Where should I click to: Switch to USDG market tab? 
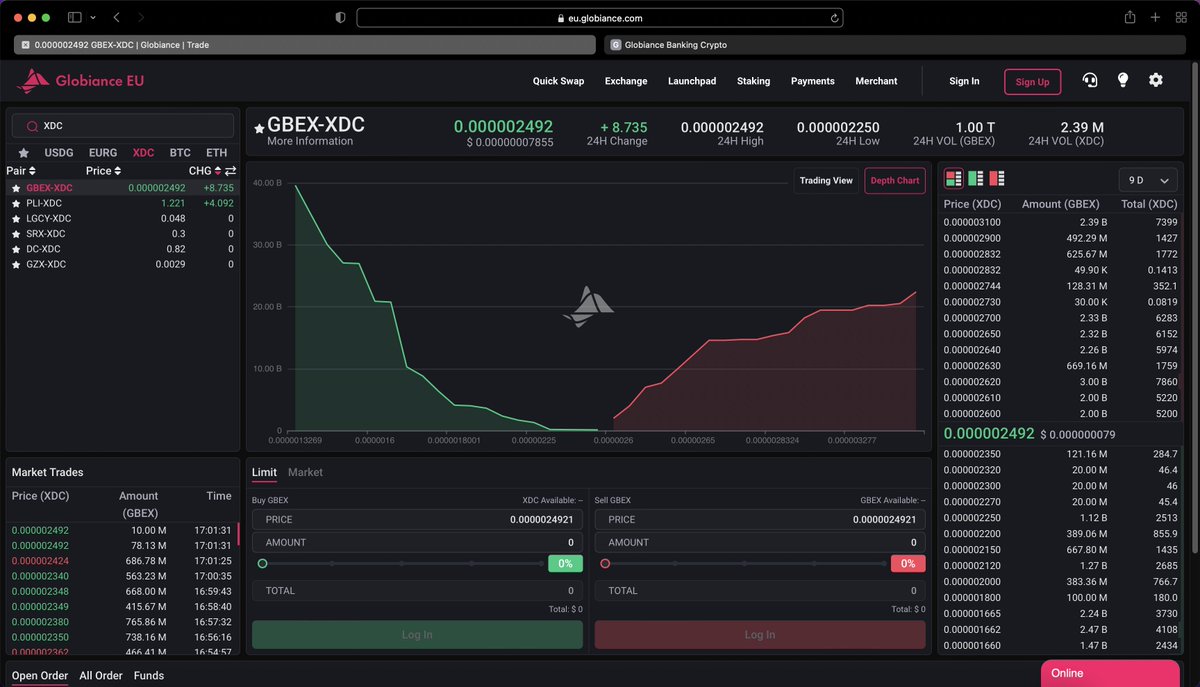pyautogui.click(x=59, y=153)
